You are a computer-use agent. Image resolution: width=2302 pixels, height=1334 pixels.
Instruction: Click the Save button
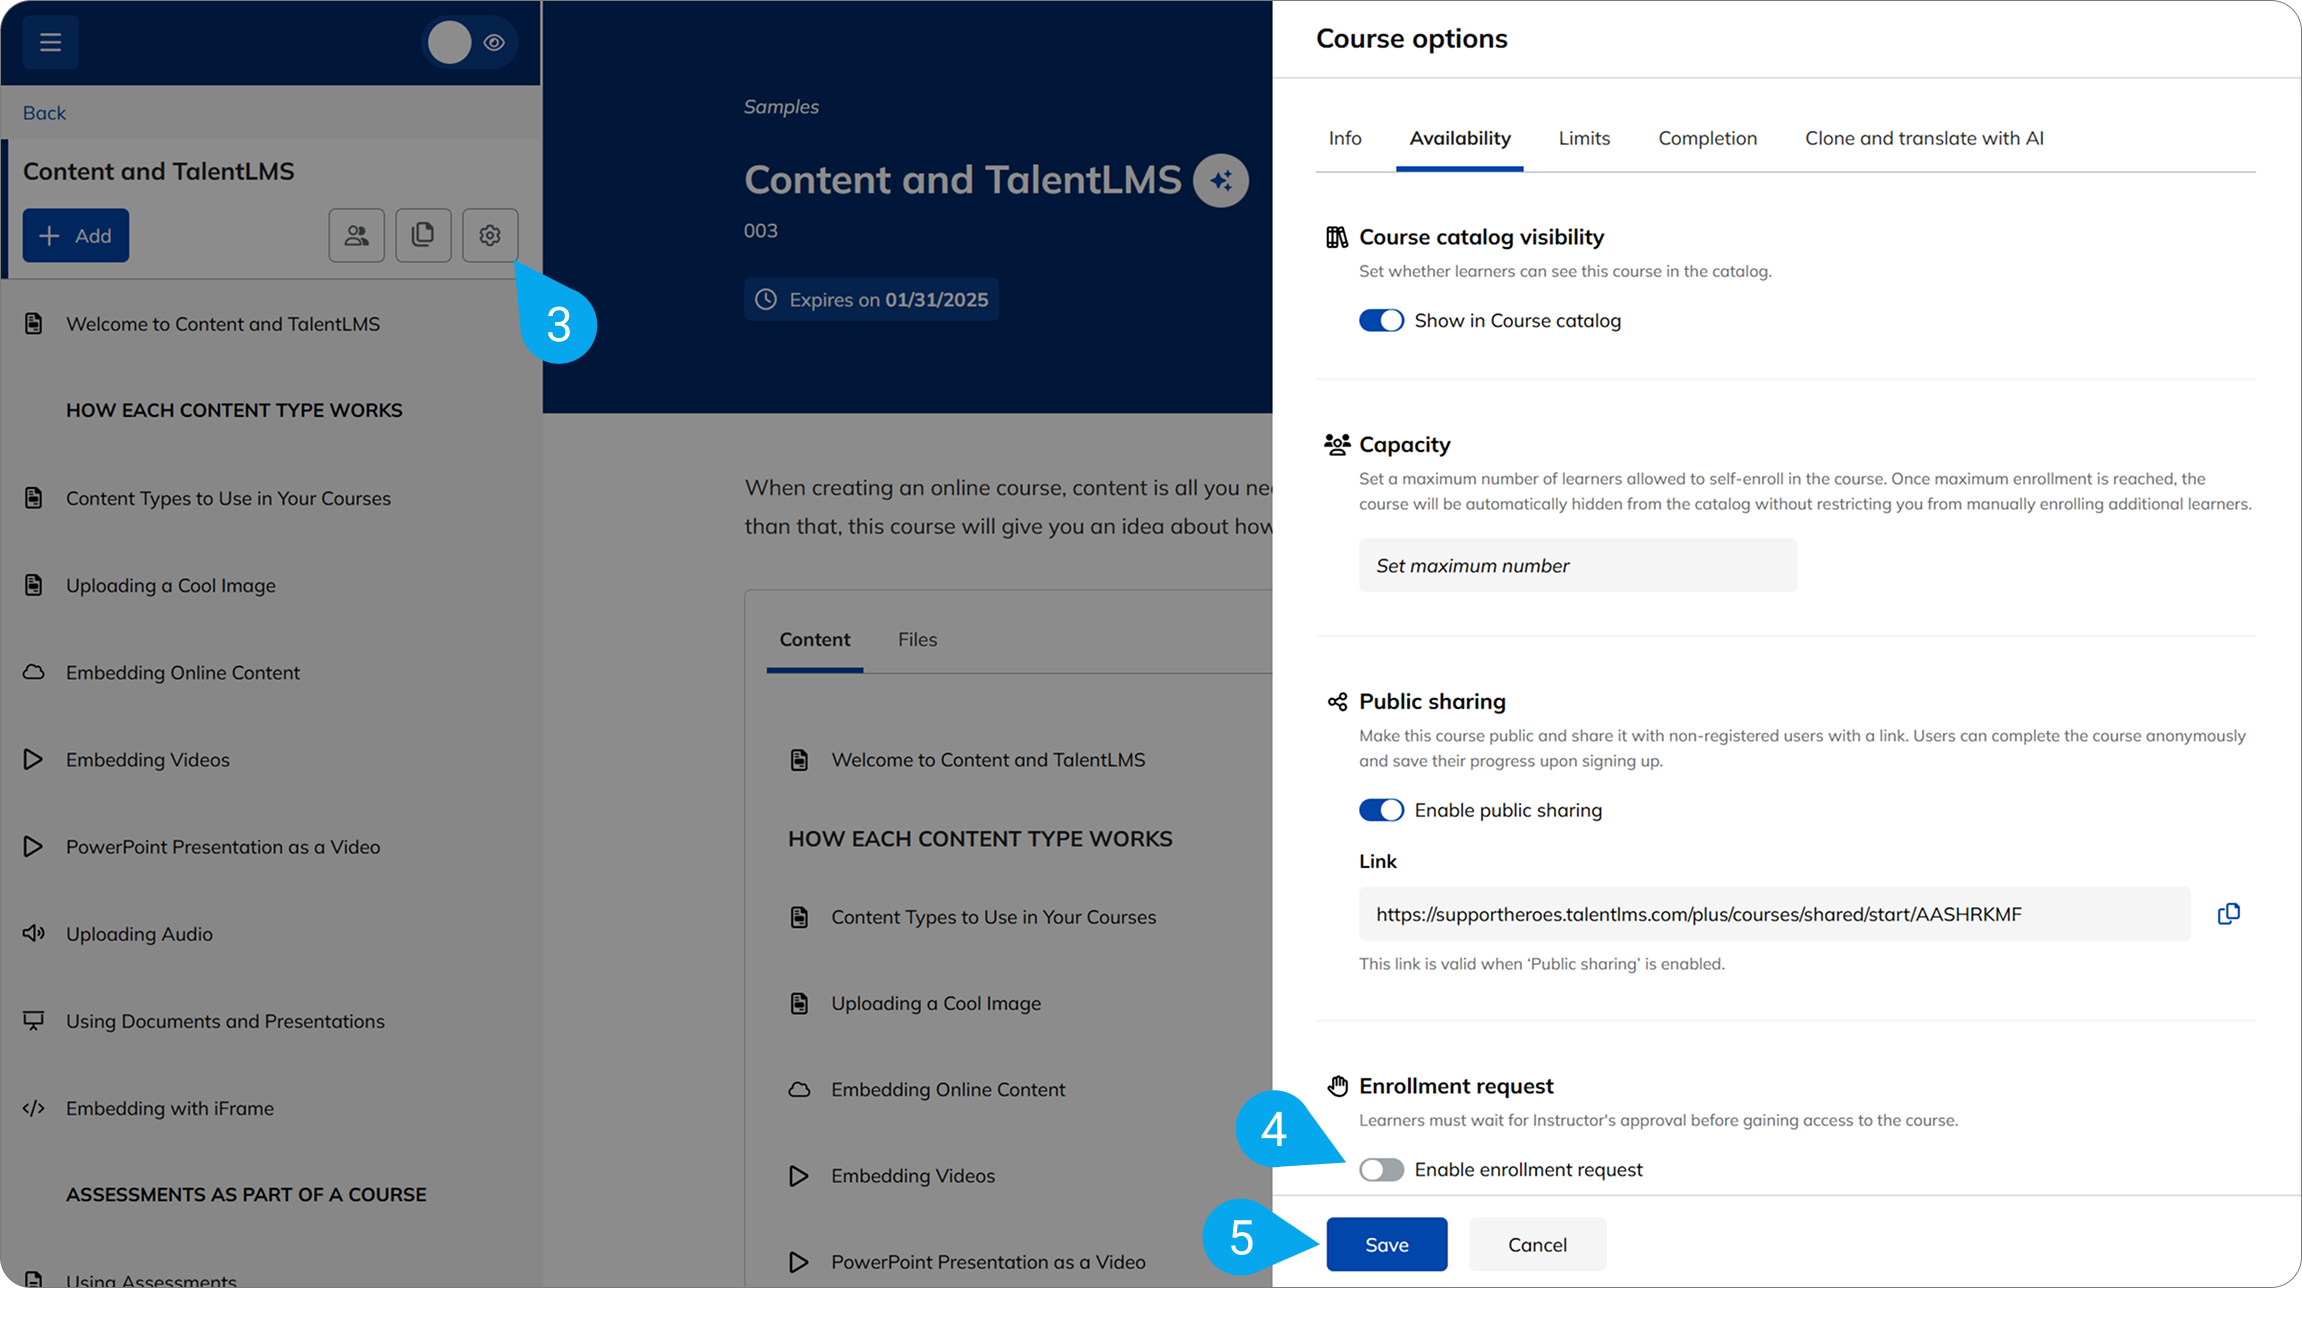[1386, 1245]
